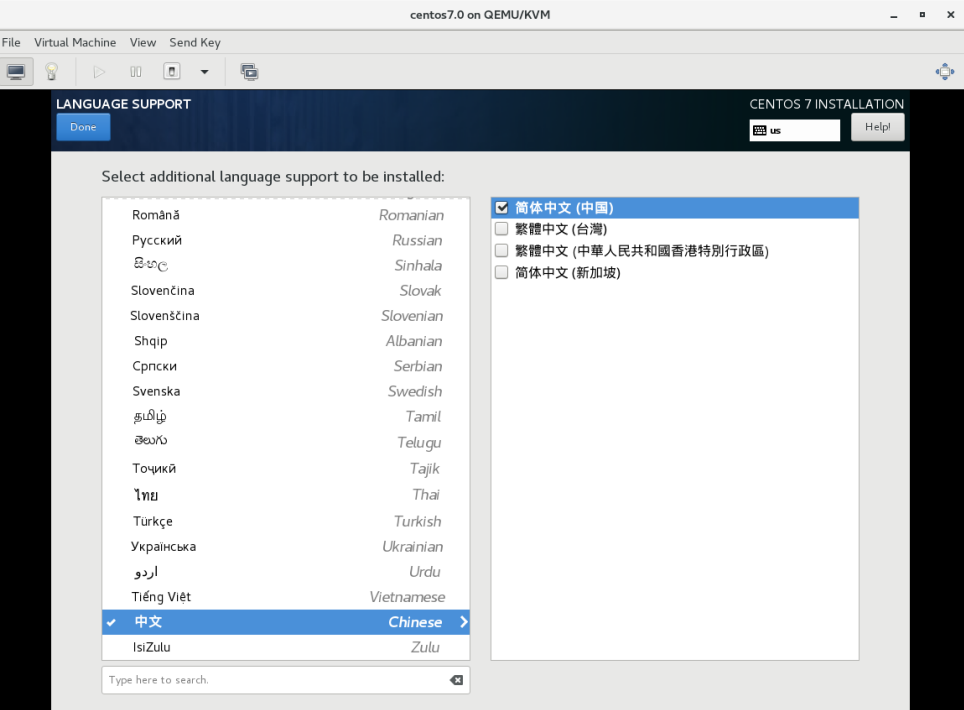Select Zulu (IsiZulu) in the list
The image size is (964, 710).
[286, 647]
